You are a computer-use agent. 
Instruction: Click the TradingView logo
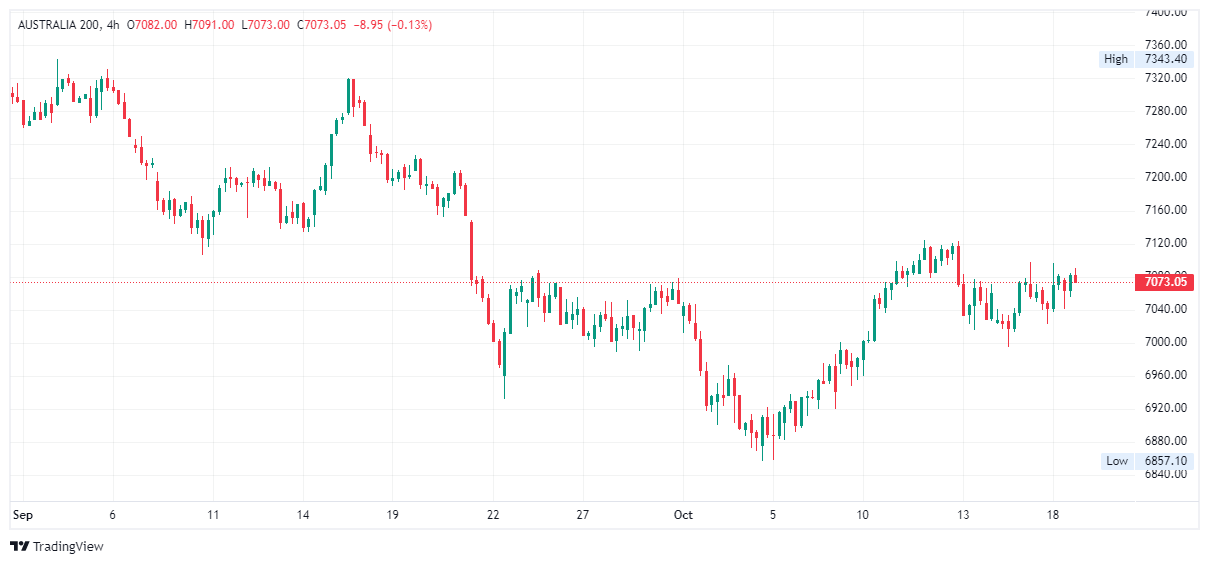point(57,546)
